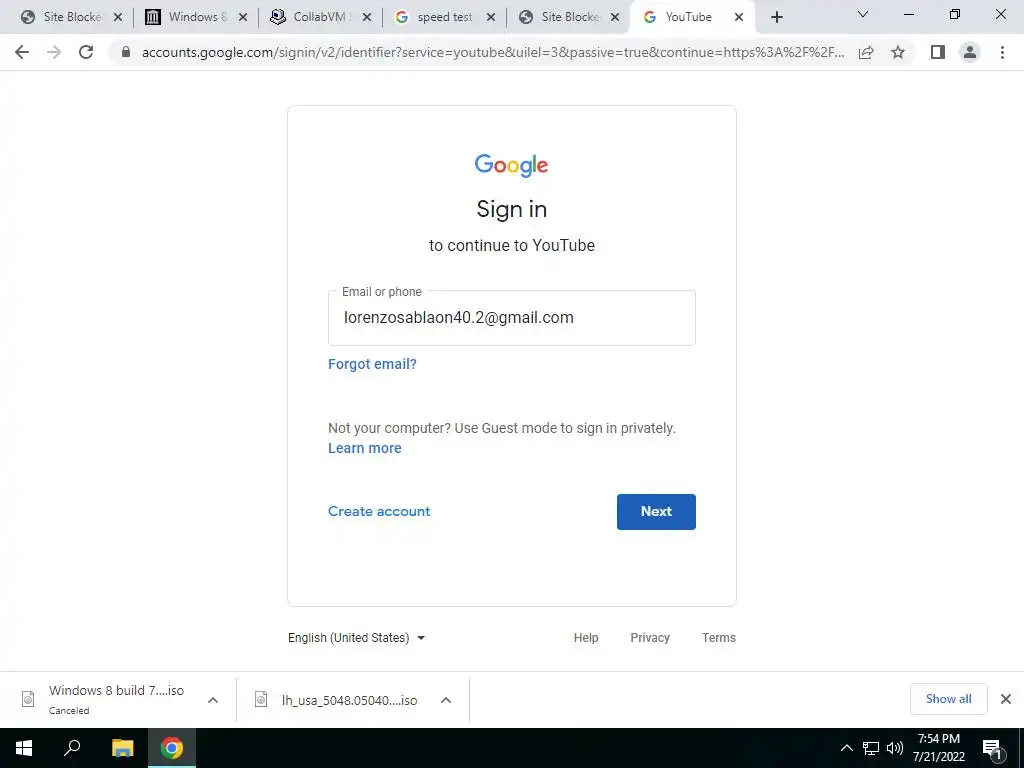Open Chrome's three-dot menu
The image size is (1024, 768).
pyautogui.click(x=1002, y=52)
